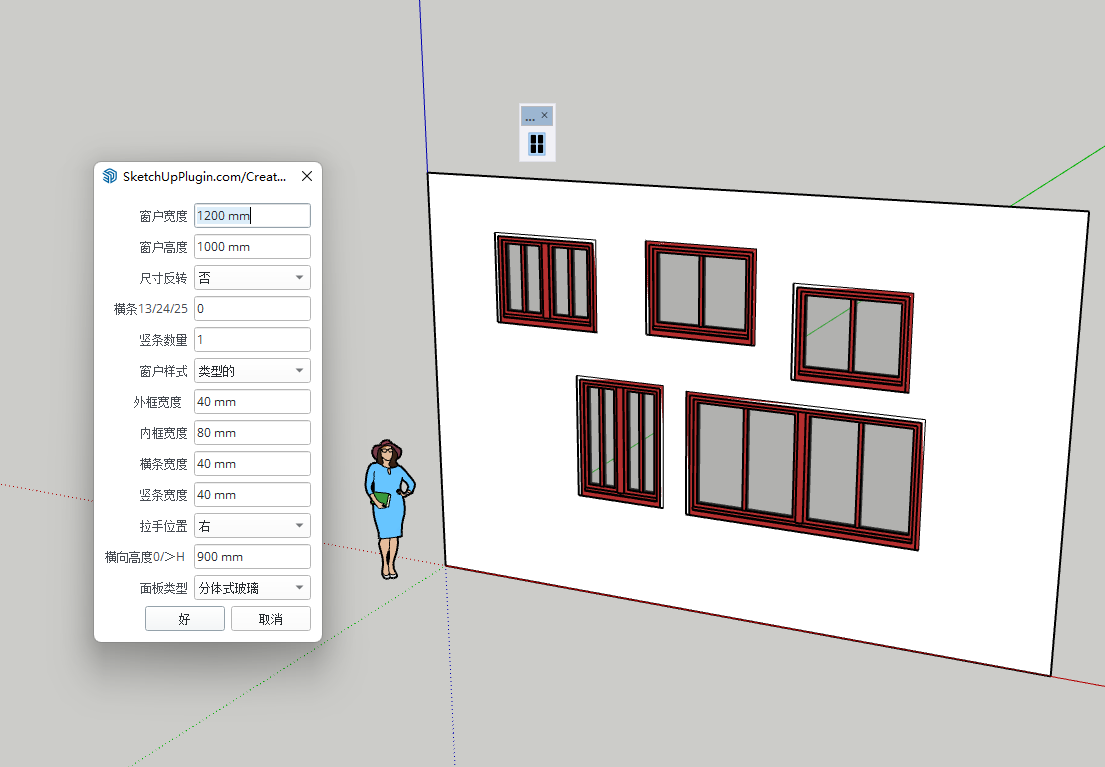Click the create window tool icon
The height and width of the screenshot is (767, 1105).
point(537,144)
